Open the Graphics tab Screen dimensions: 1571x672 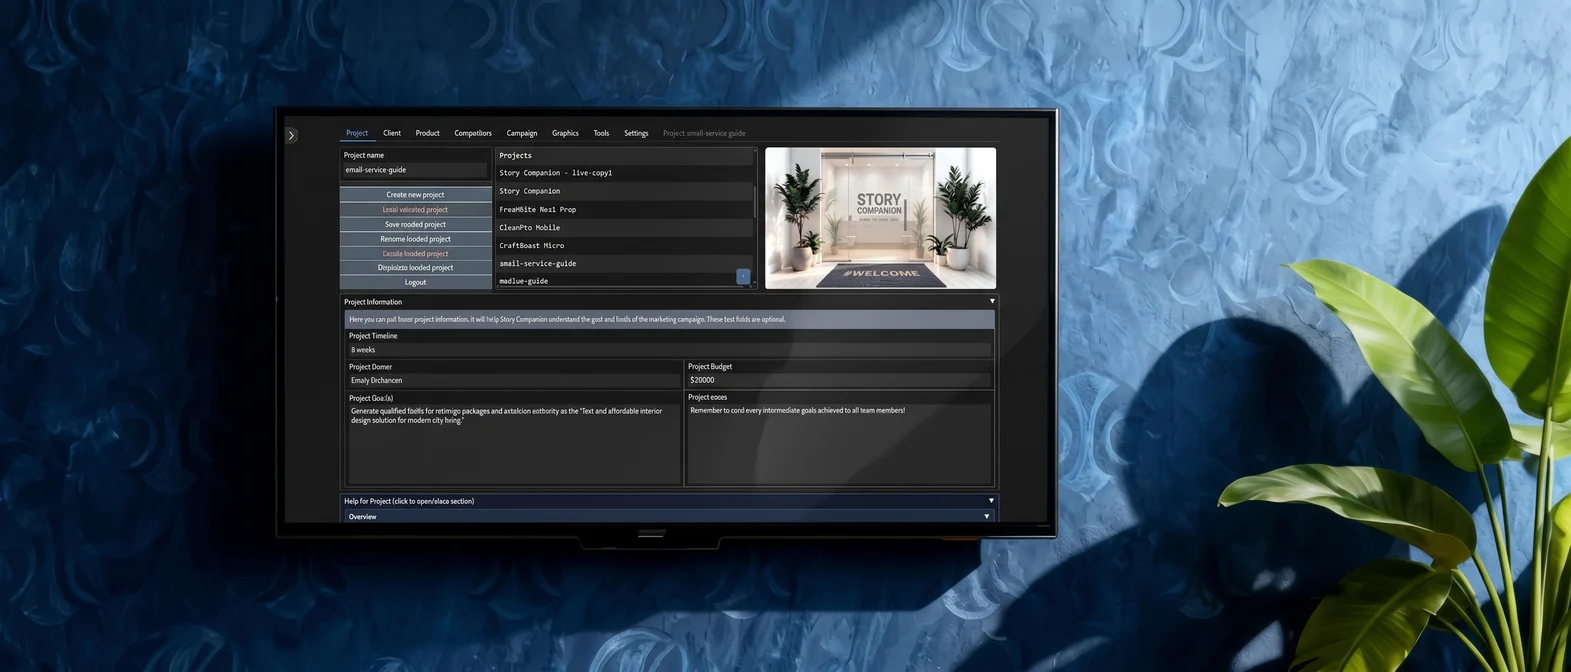tap(565, 133)
